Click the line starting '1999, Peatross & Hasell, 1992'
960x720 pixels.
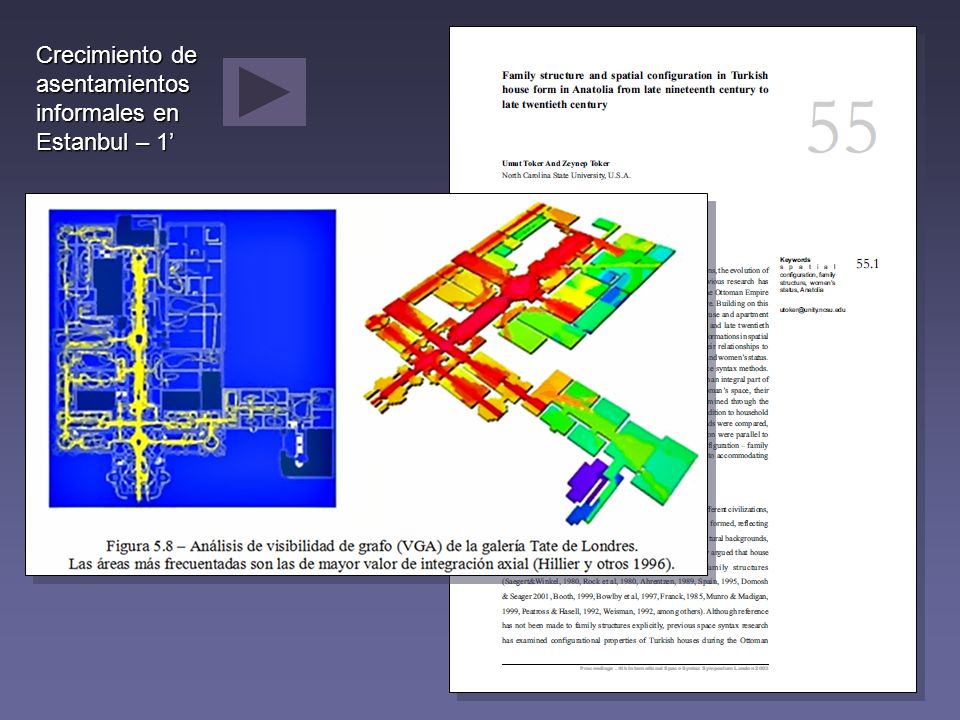[x=635, y=611]
